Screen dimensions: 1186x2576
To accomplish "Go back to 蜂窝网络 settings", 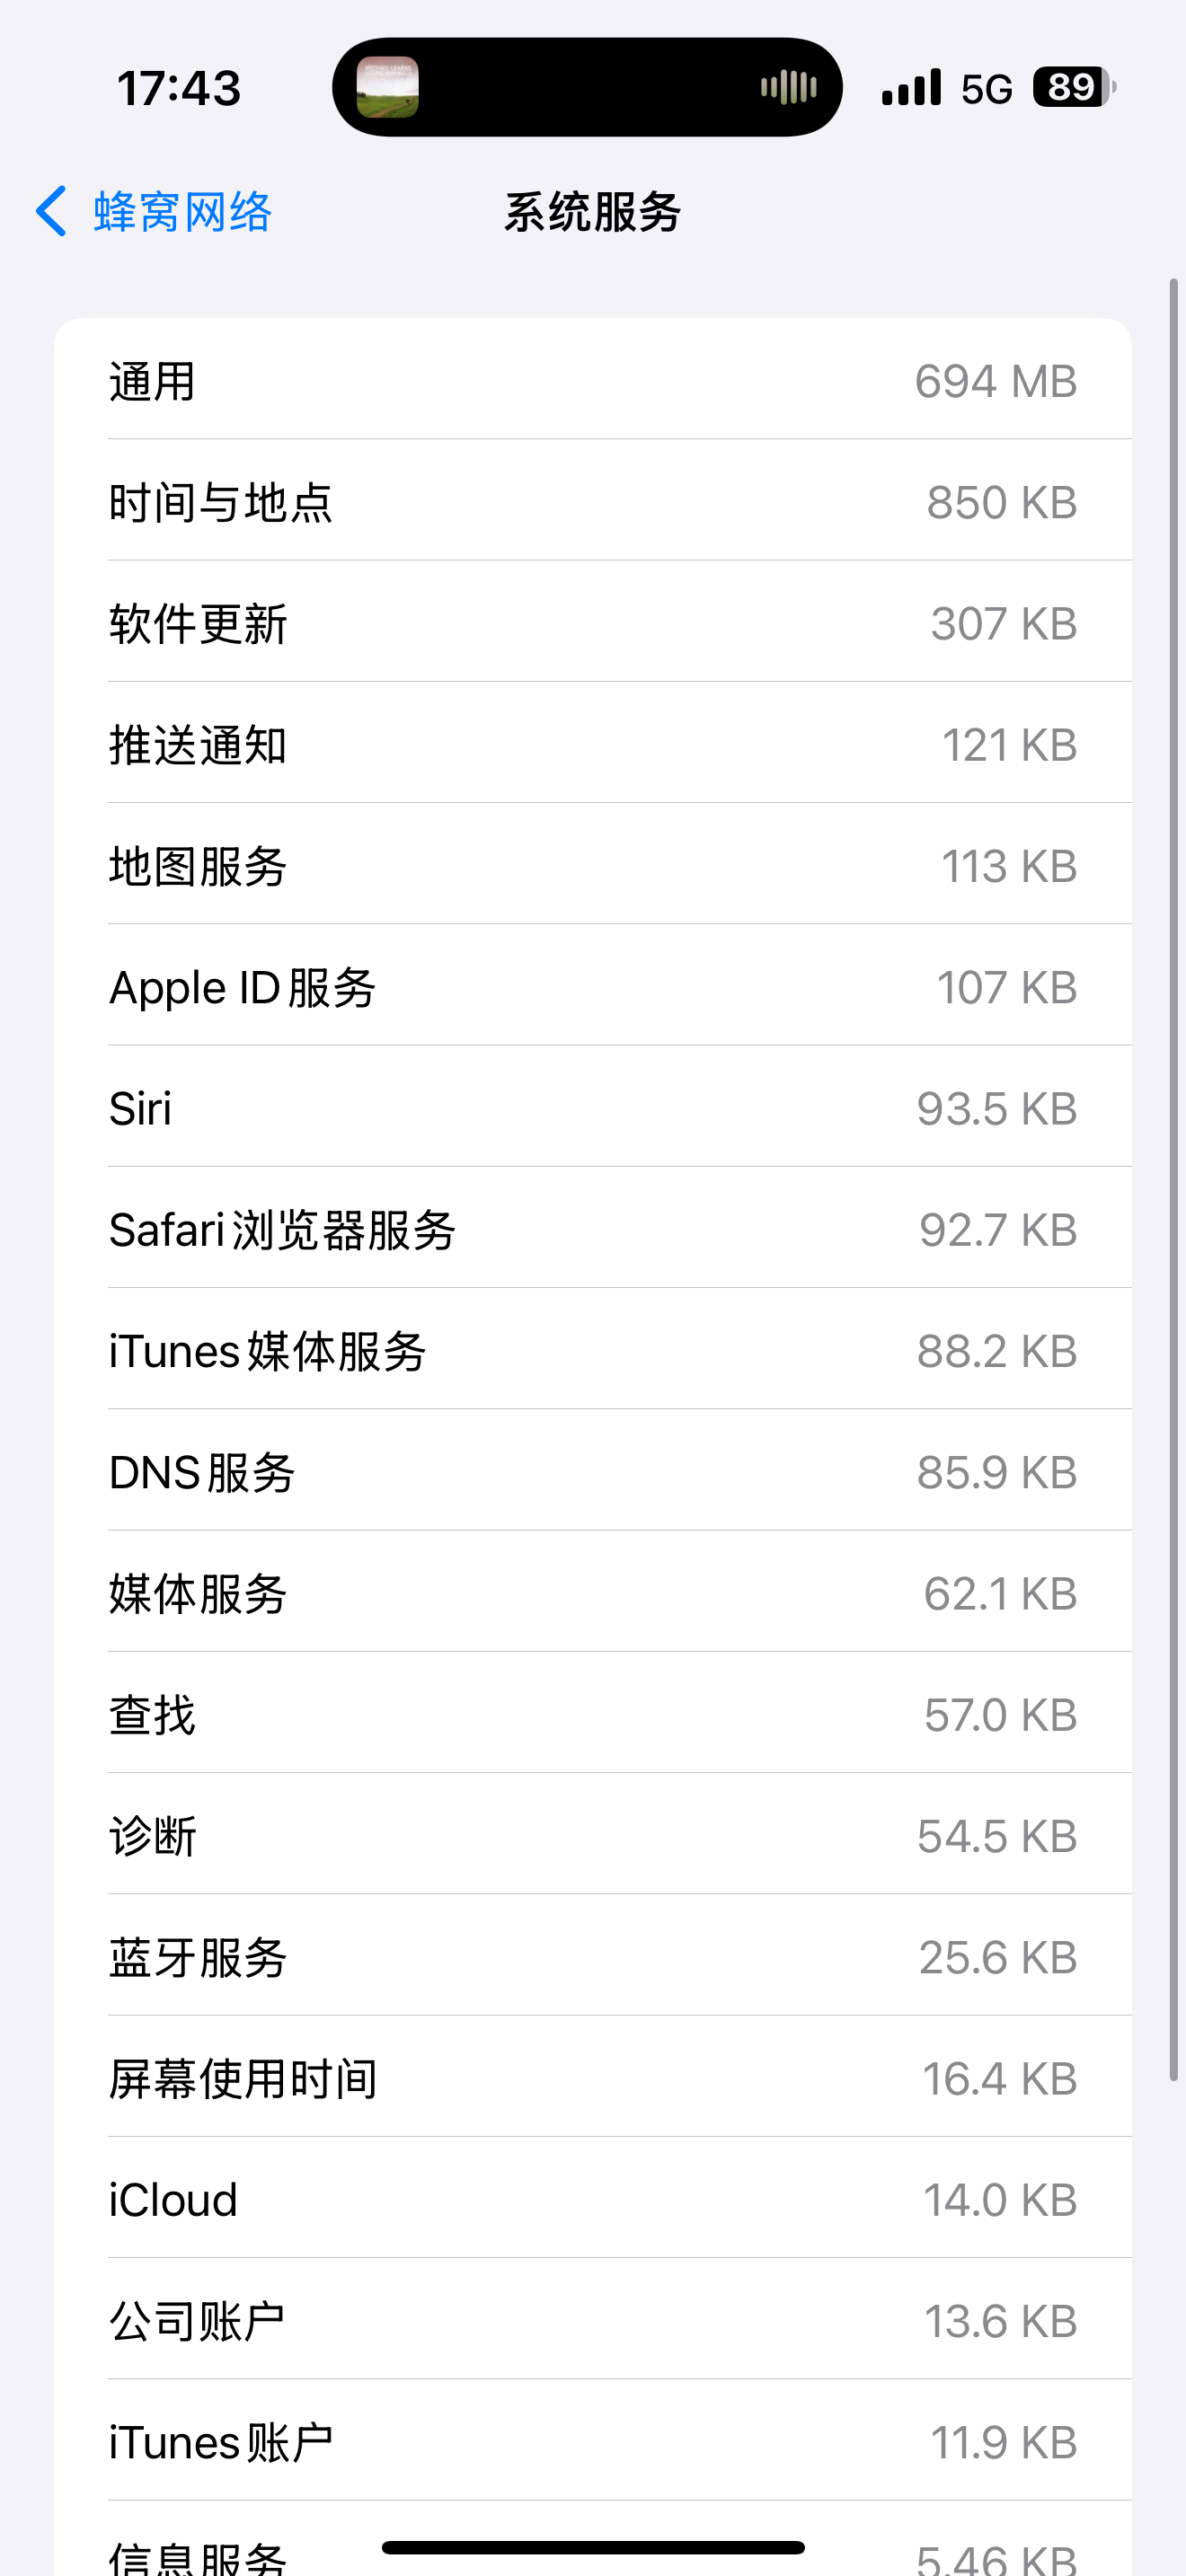I will 182,212.
